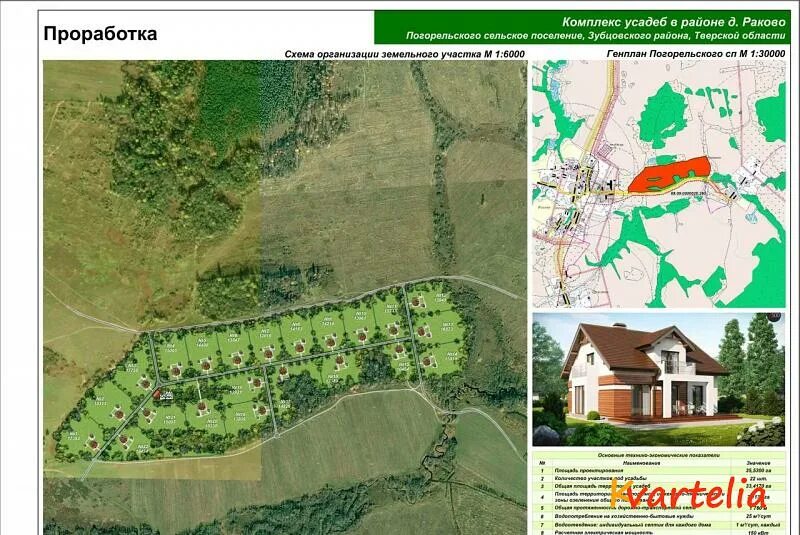Click the value '1 м³/сут, каждый'
Image resolution: width=800 pixels, height=535 pixels.
tap(758, 524)
